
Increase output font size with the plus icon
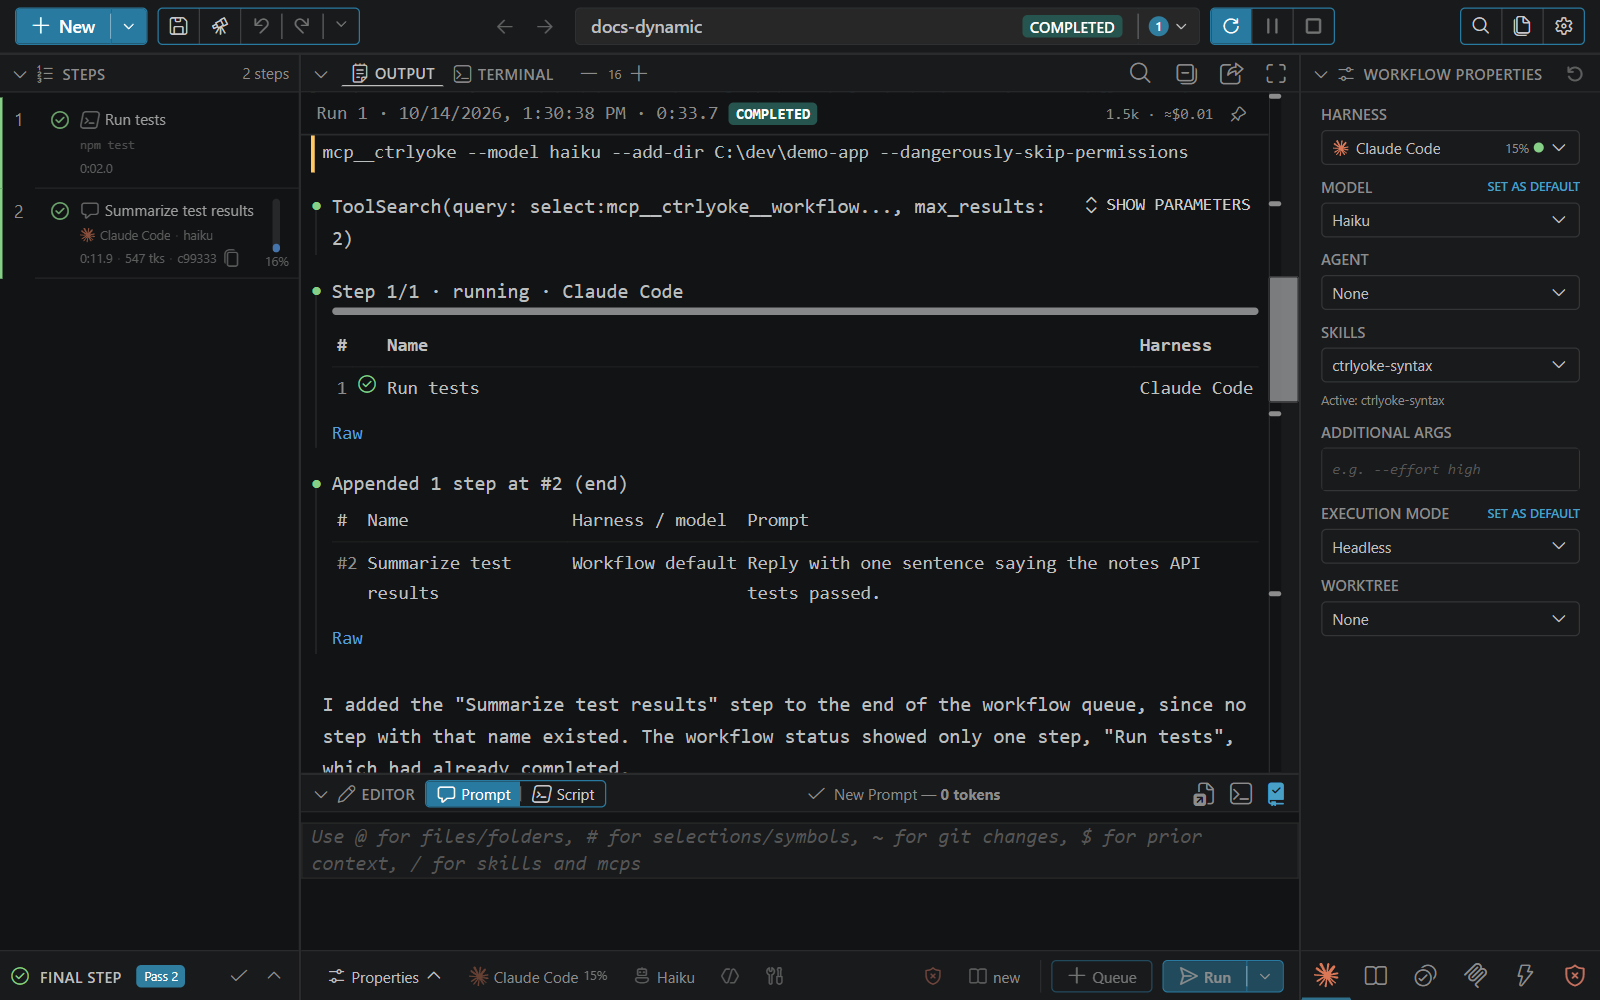coord(639,74)
